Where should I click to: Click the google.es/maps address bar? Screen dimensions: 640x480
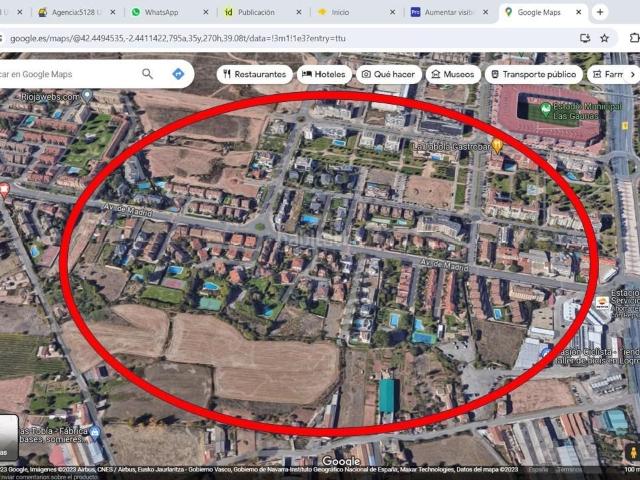(x=286, y=38)
